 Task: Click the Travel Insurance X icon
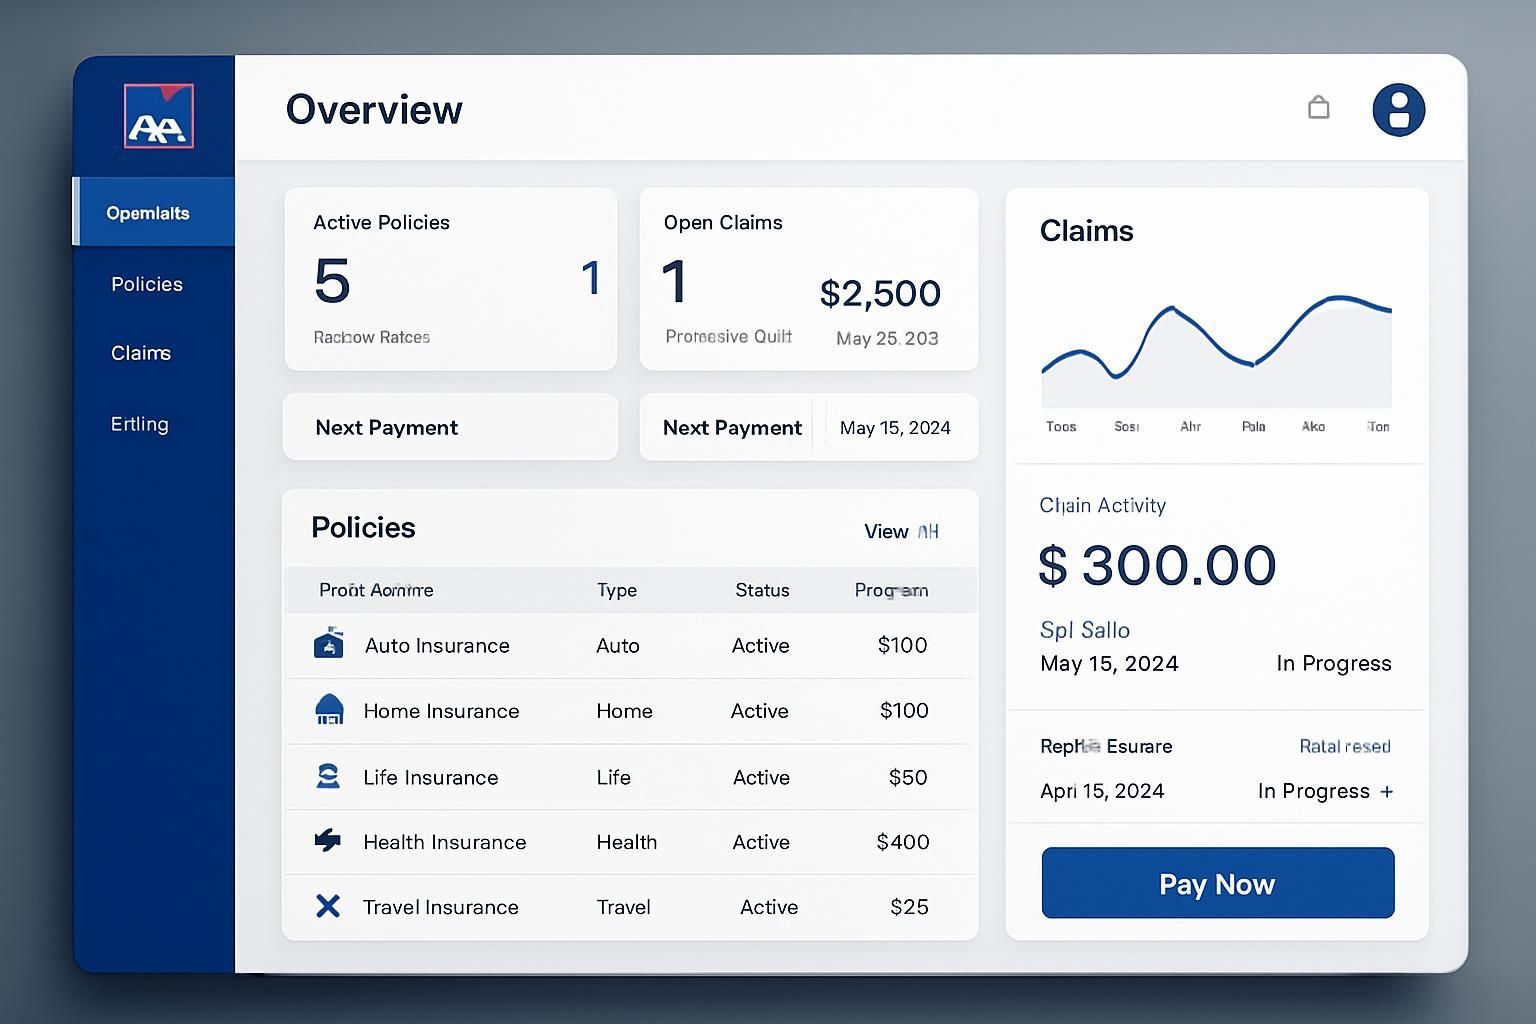coord(328,906)
